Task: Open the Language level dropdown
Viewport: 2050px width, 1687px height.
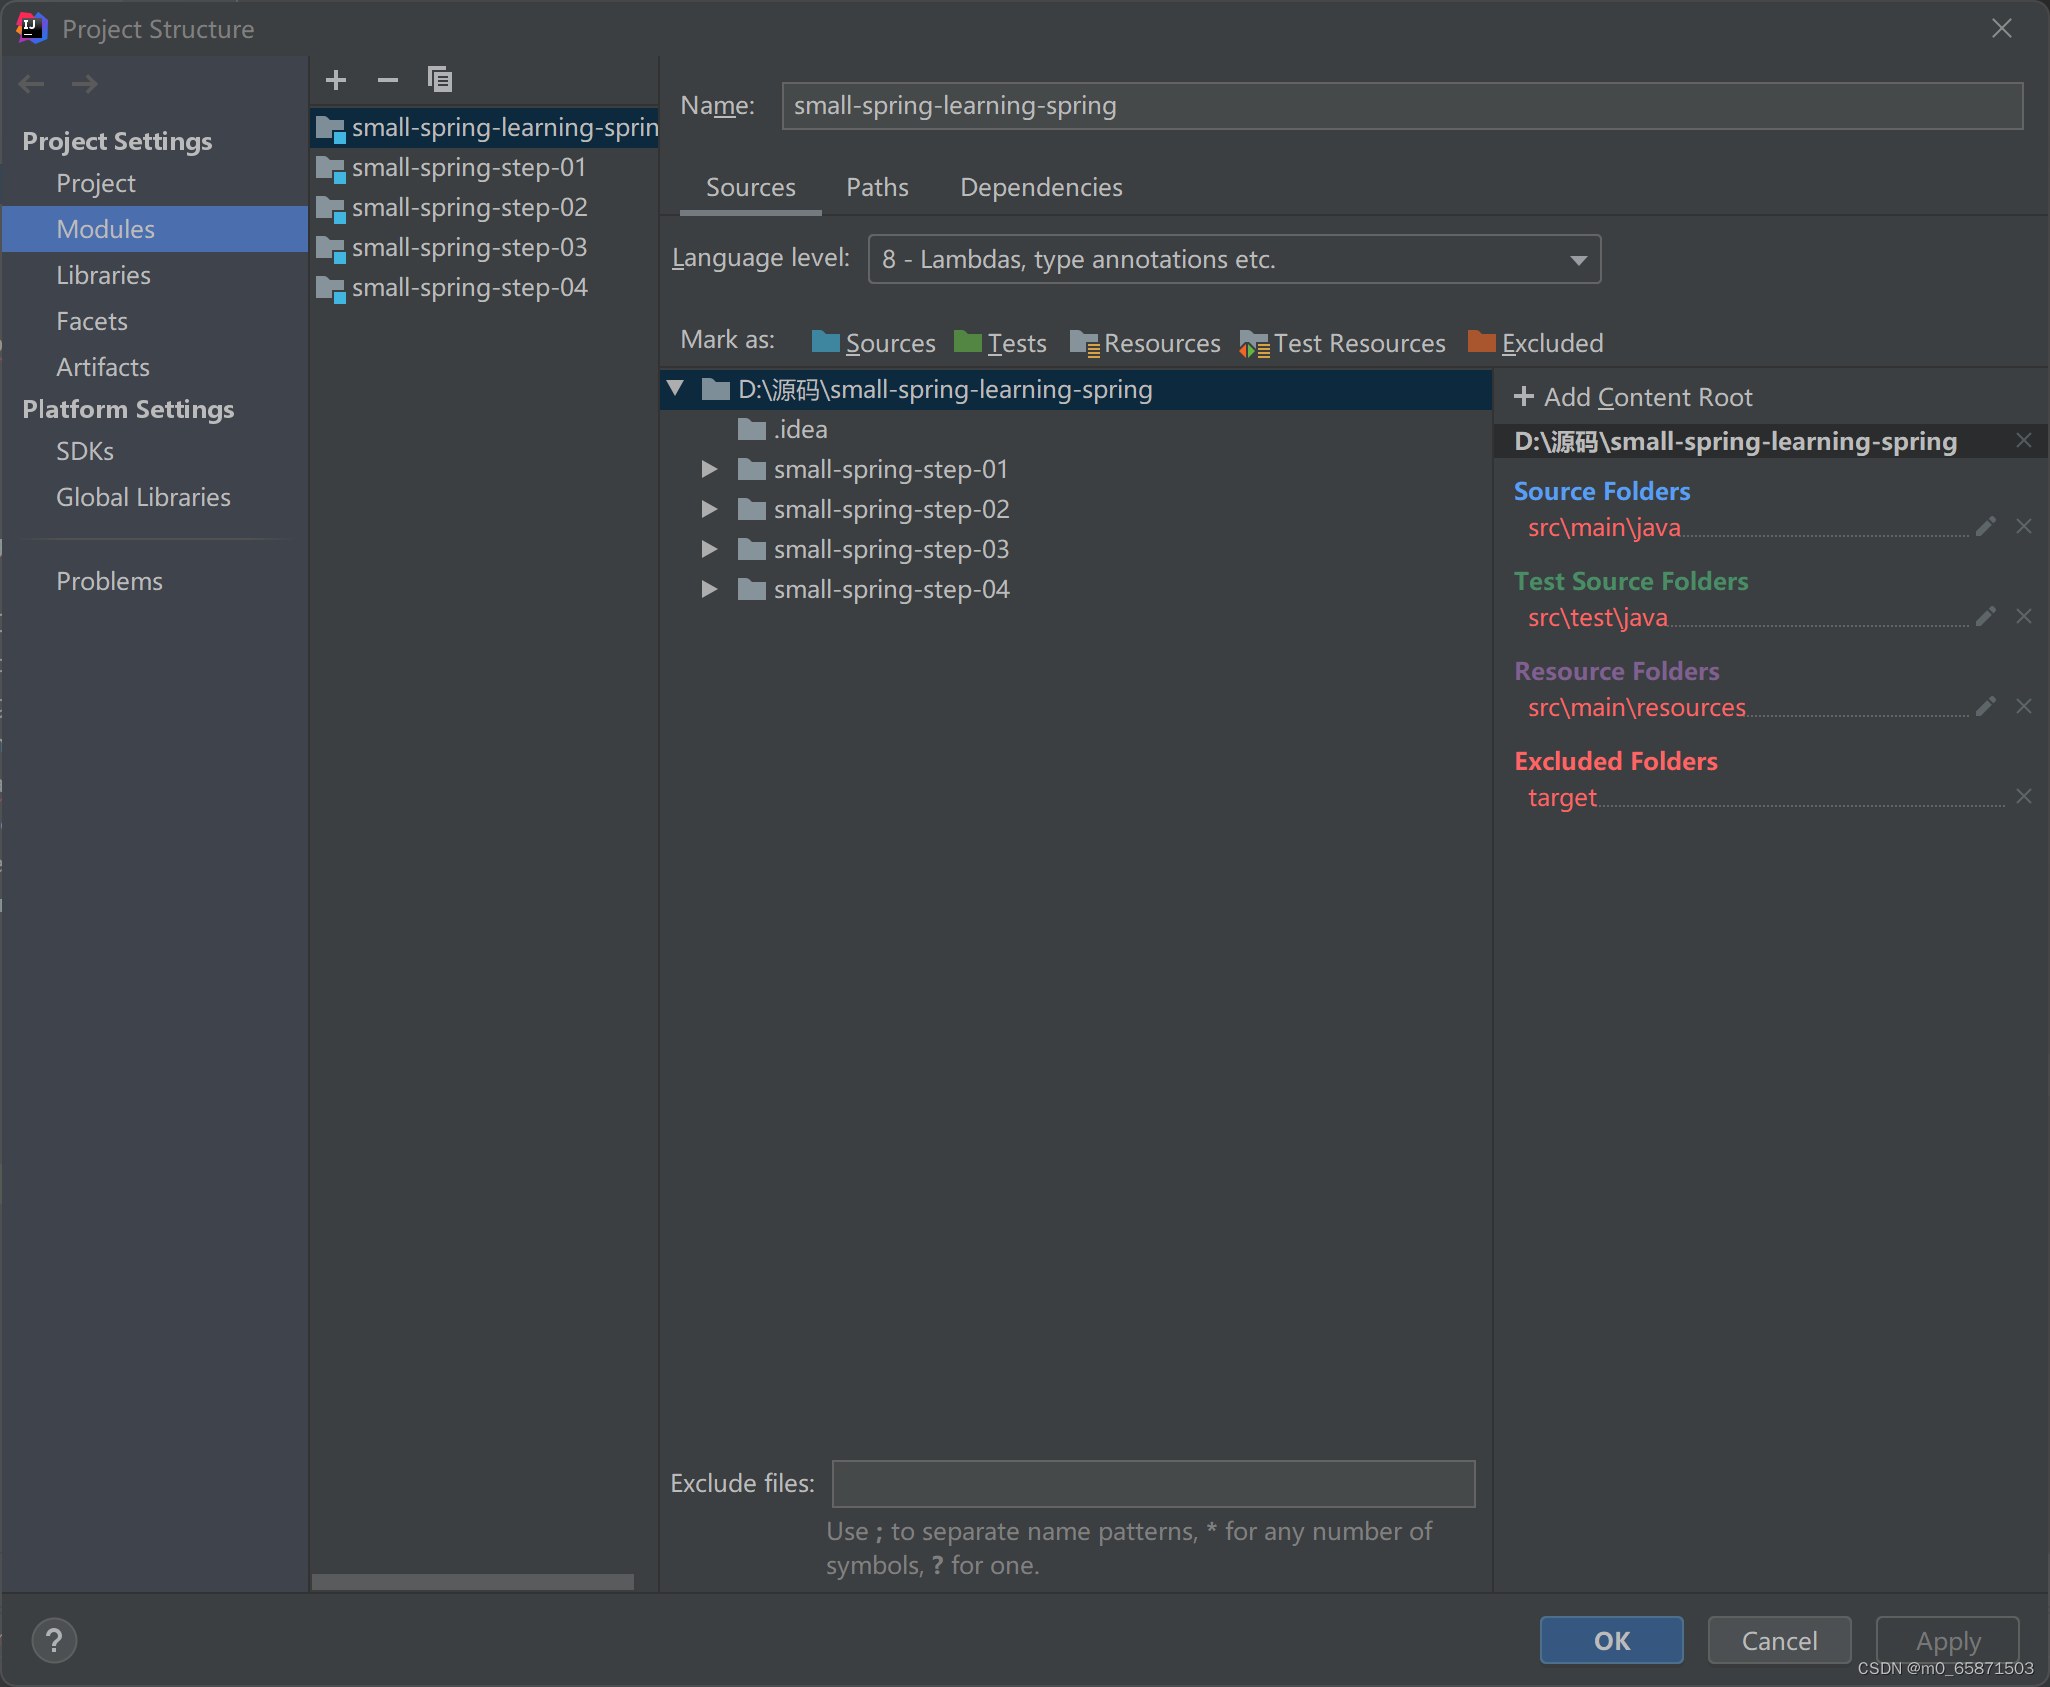Action: coord(1234,260)
